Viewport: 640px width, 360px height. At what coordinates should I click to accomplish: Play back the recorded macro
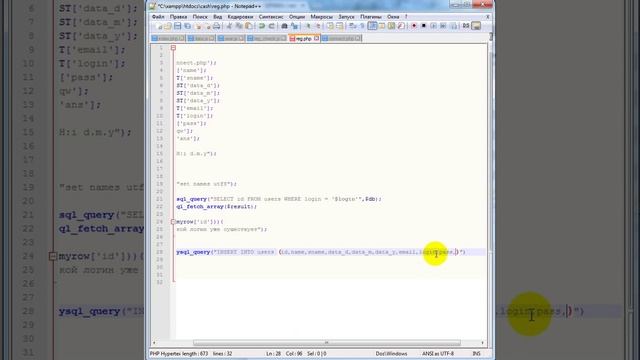[x=433, y=26]
